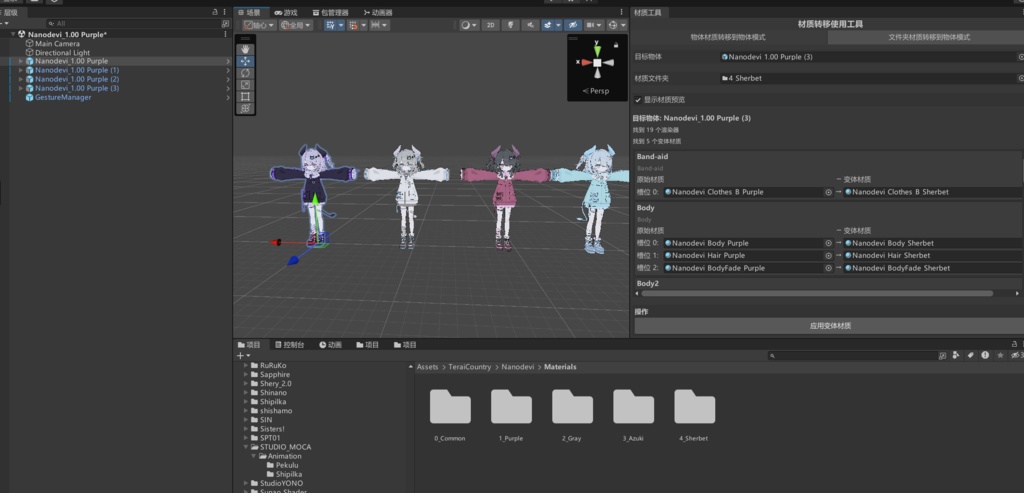
Task: Click the project favorites star icon
Action: click(x=1000, y=355)
